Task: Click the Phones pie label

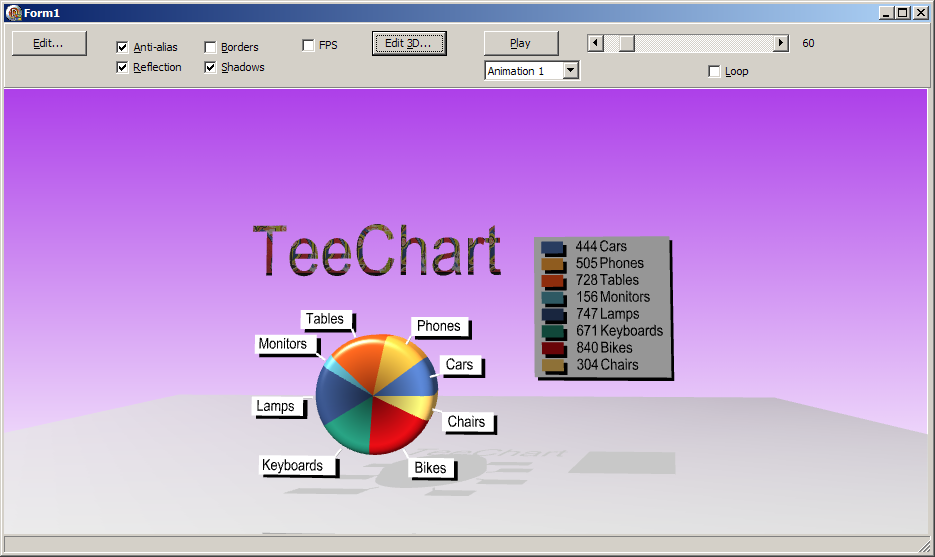Action: pos(439,326)
